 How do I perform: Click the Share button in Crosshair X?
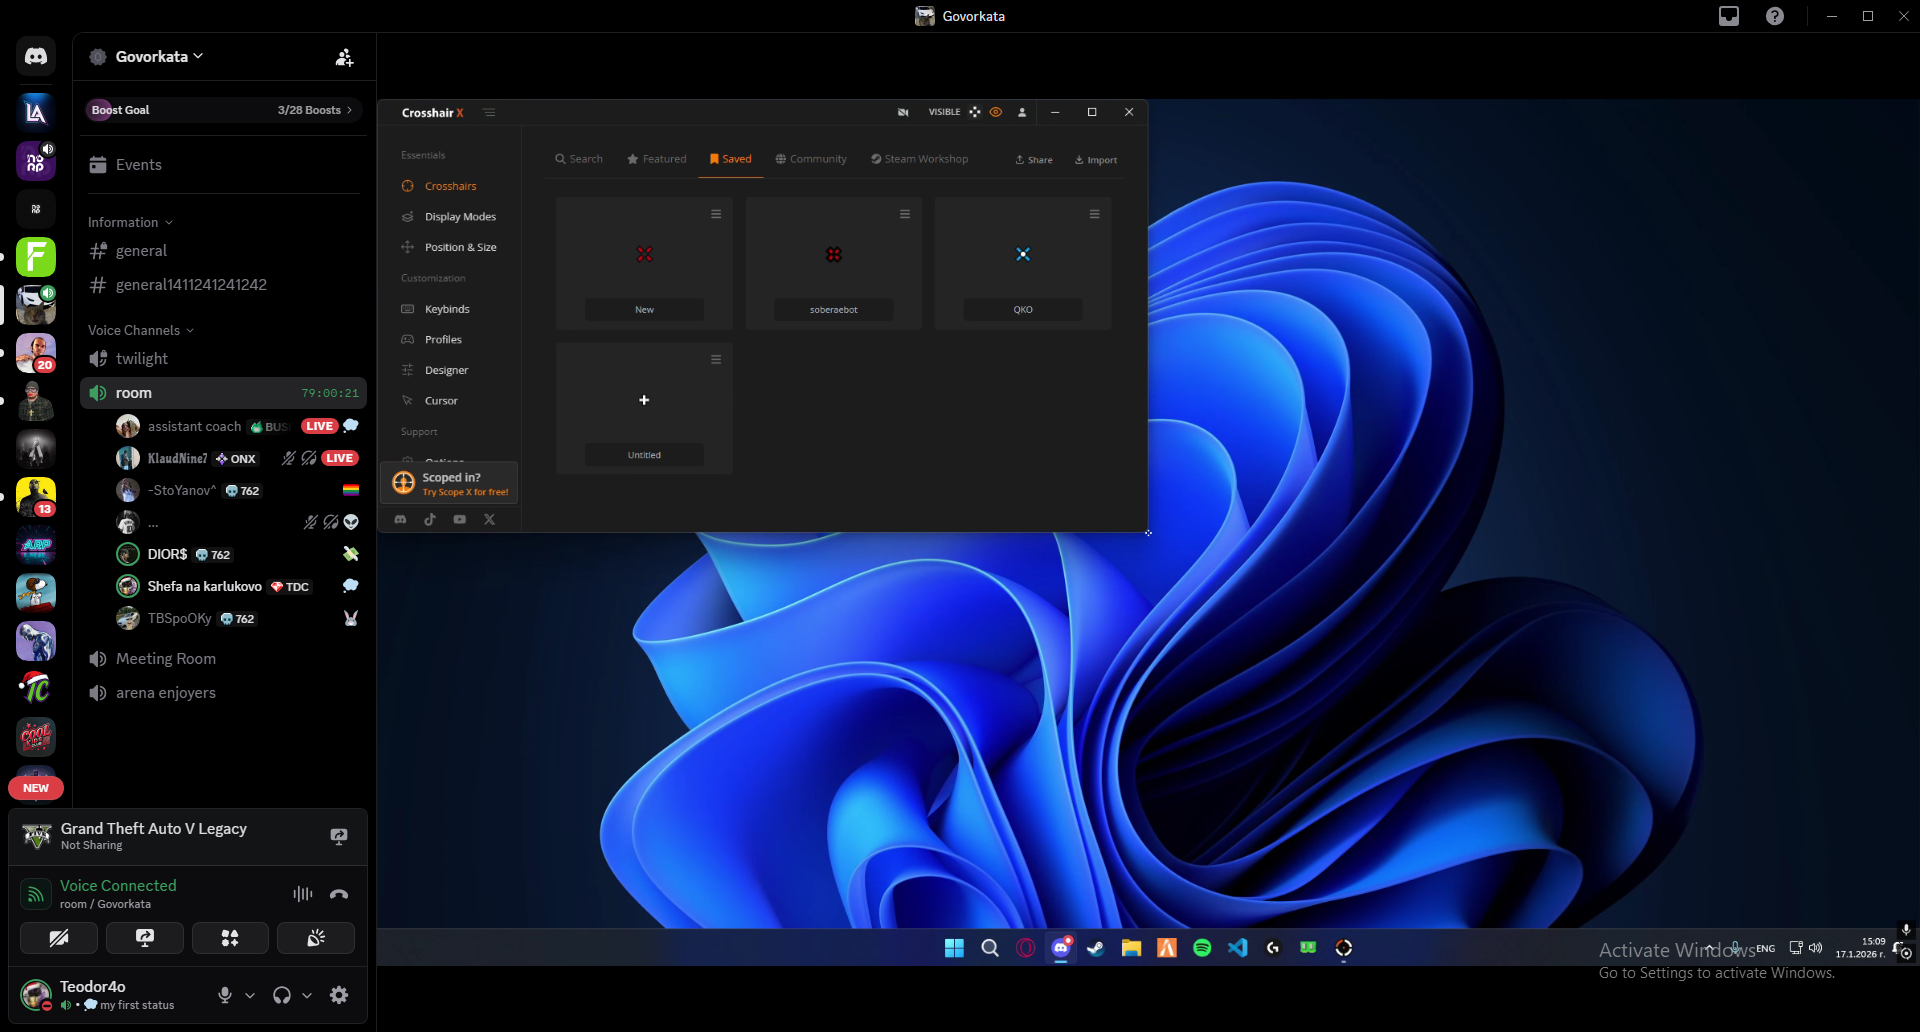coord(1034,160)
